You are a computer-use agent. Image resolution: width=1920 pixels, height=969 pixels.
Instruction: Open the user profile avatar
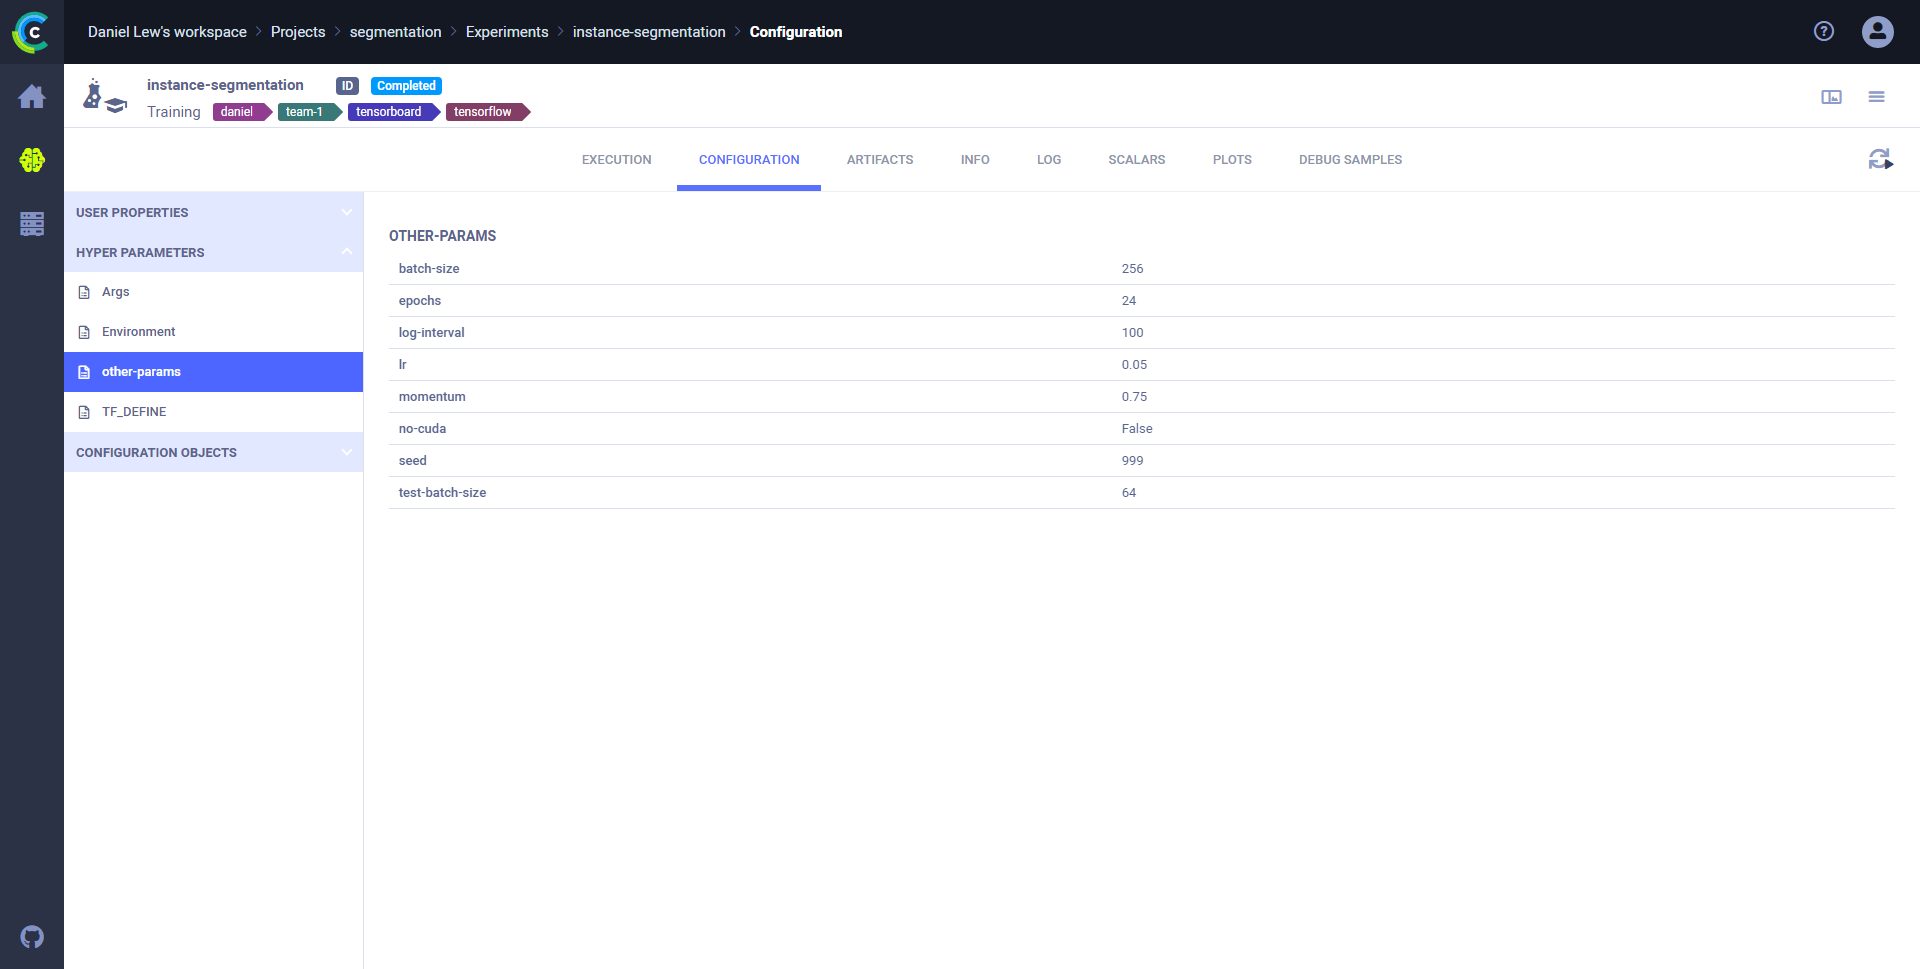[1877, 32]
